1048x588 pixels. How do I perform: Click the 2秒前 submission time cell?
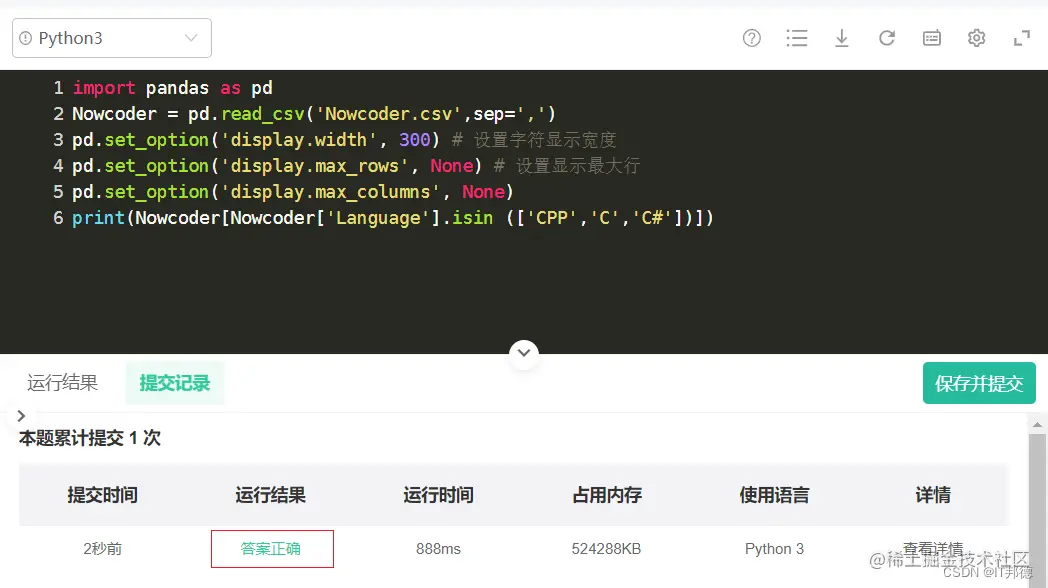coord(102,549)
